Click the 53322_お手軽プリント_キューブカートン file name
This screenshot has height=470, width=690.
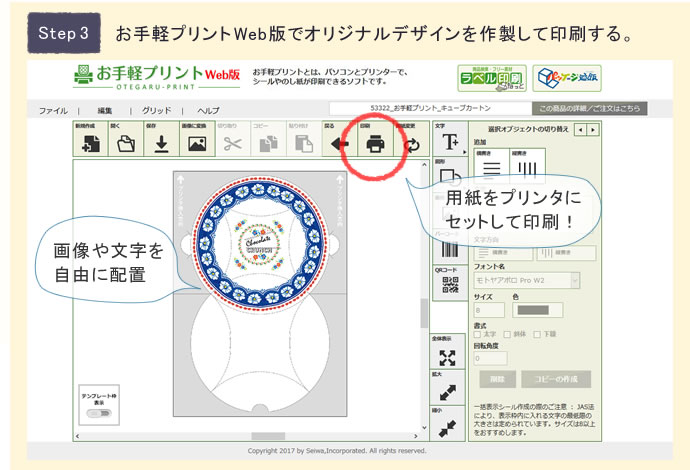(x=430, y=108)
